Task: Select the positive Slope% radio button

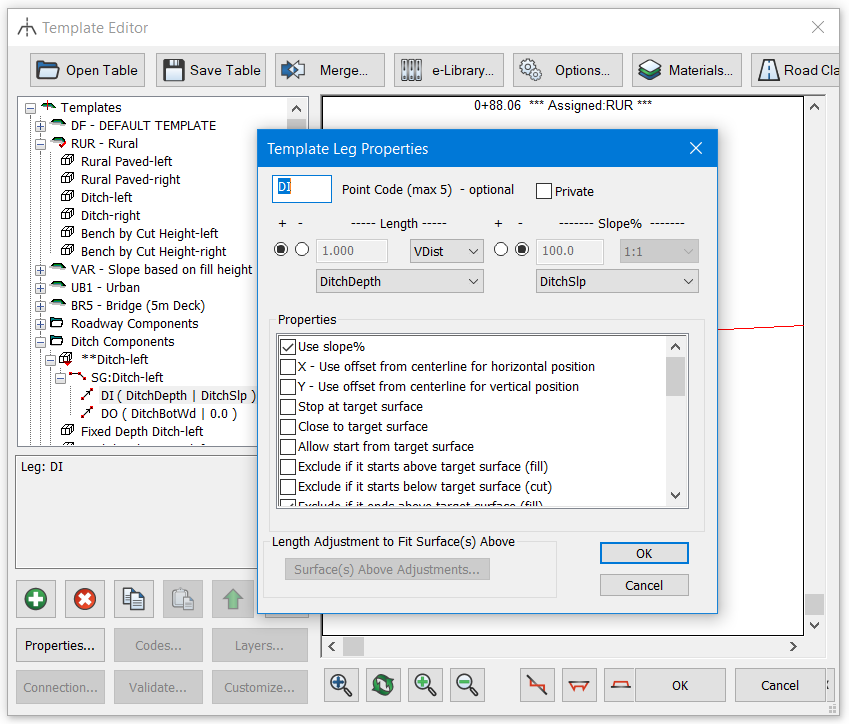Action: 501,249
